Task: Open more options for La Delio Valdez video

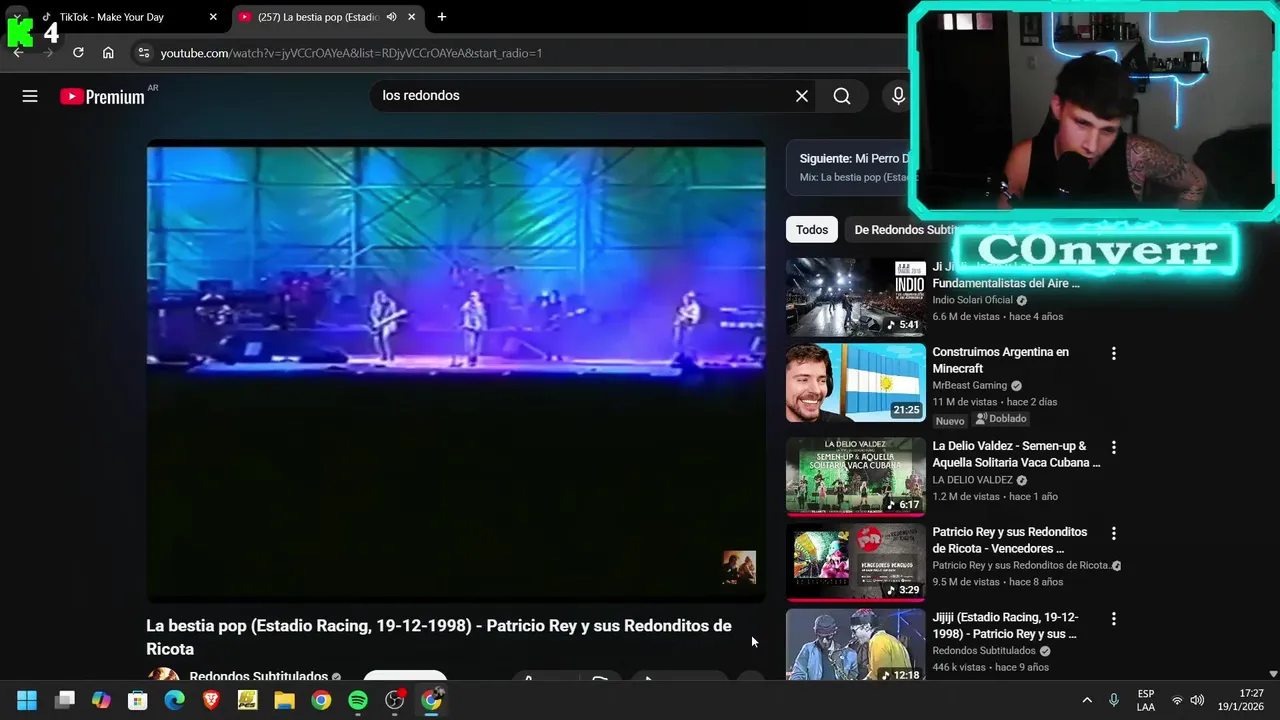Action: (1114, 447)
